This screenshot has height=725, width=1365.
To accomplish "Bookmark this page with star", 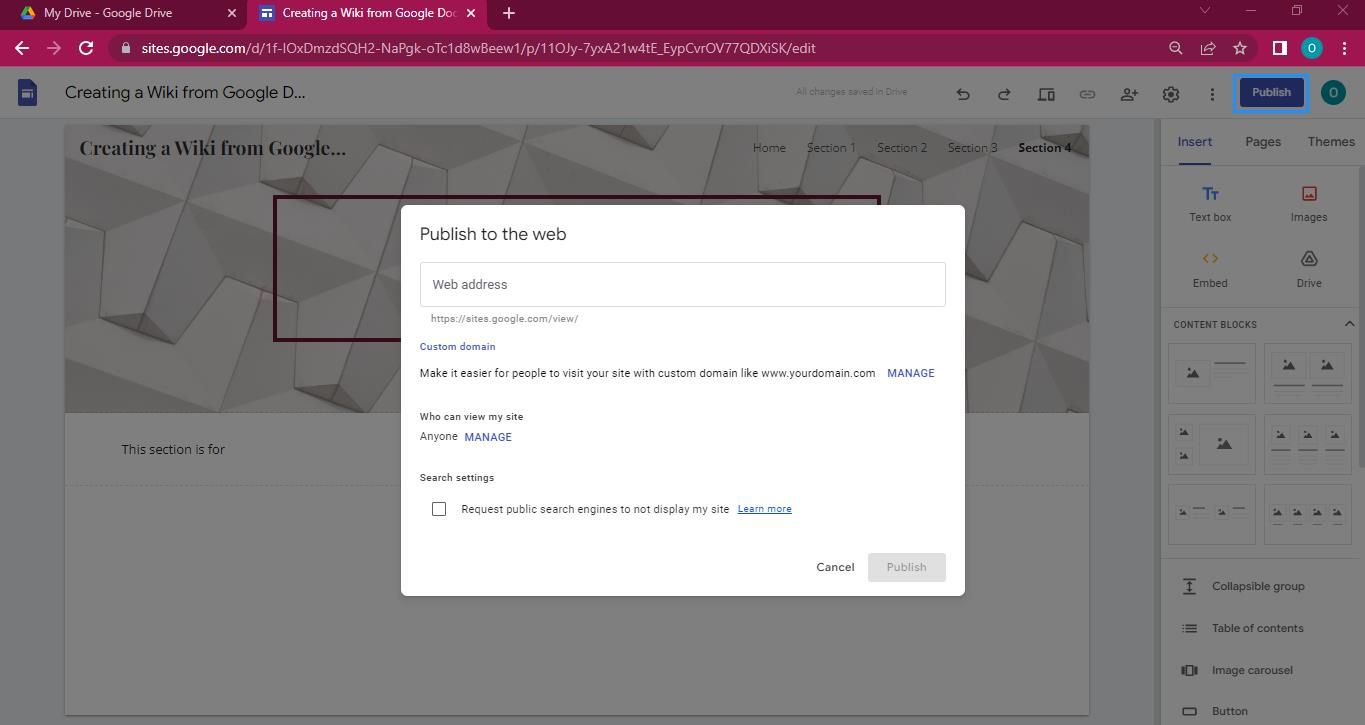I will [1240, 48].
